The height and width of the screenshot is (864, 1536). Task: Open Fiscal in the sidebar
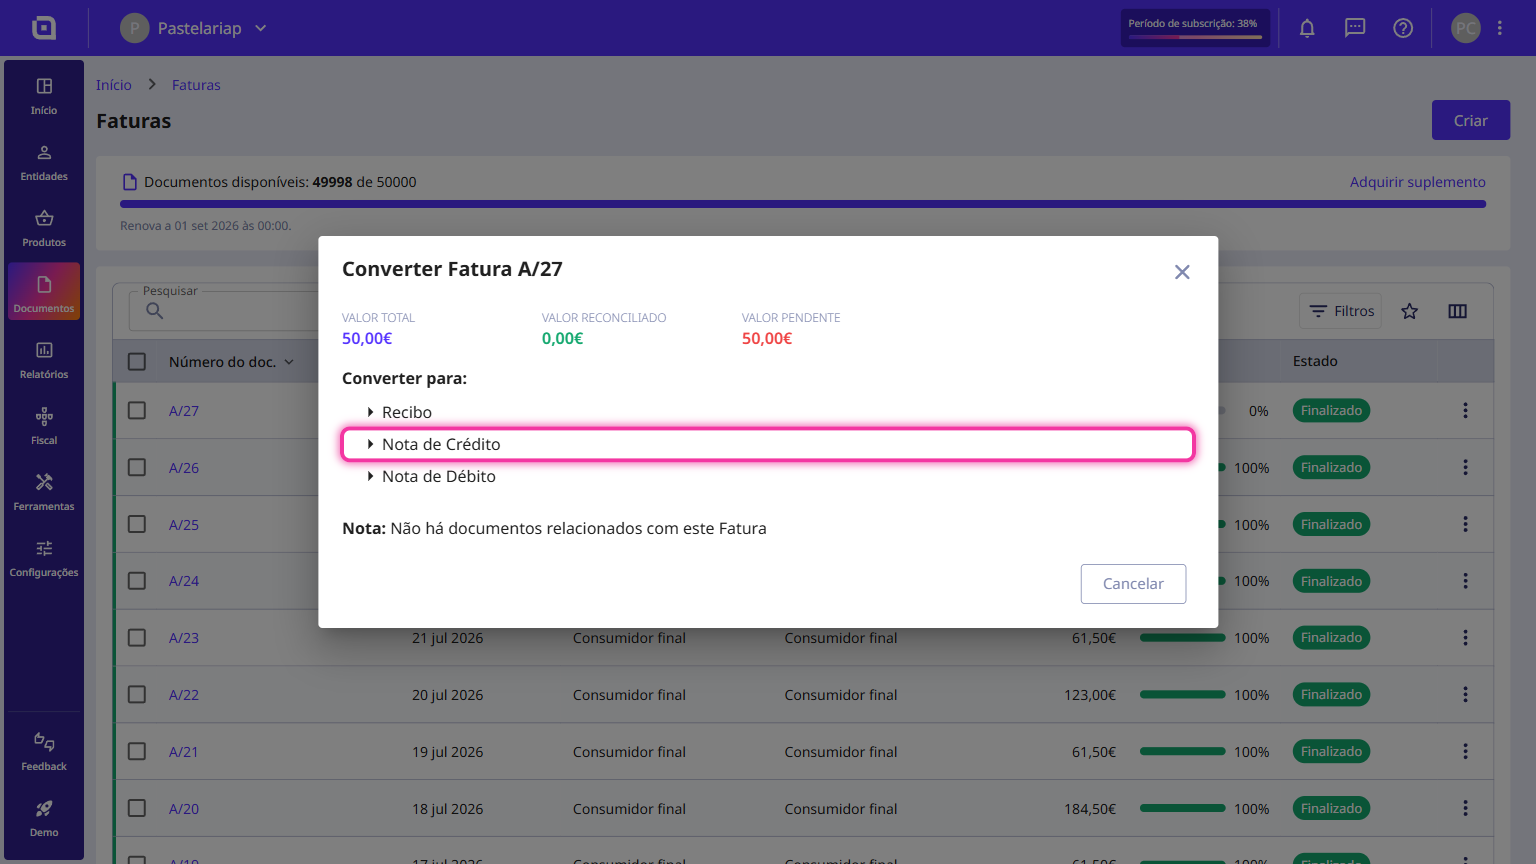[44, 427]
